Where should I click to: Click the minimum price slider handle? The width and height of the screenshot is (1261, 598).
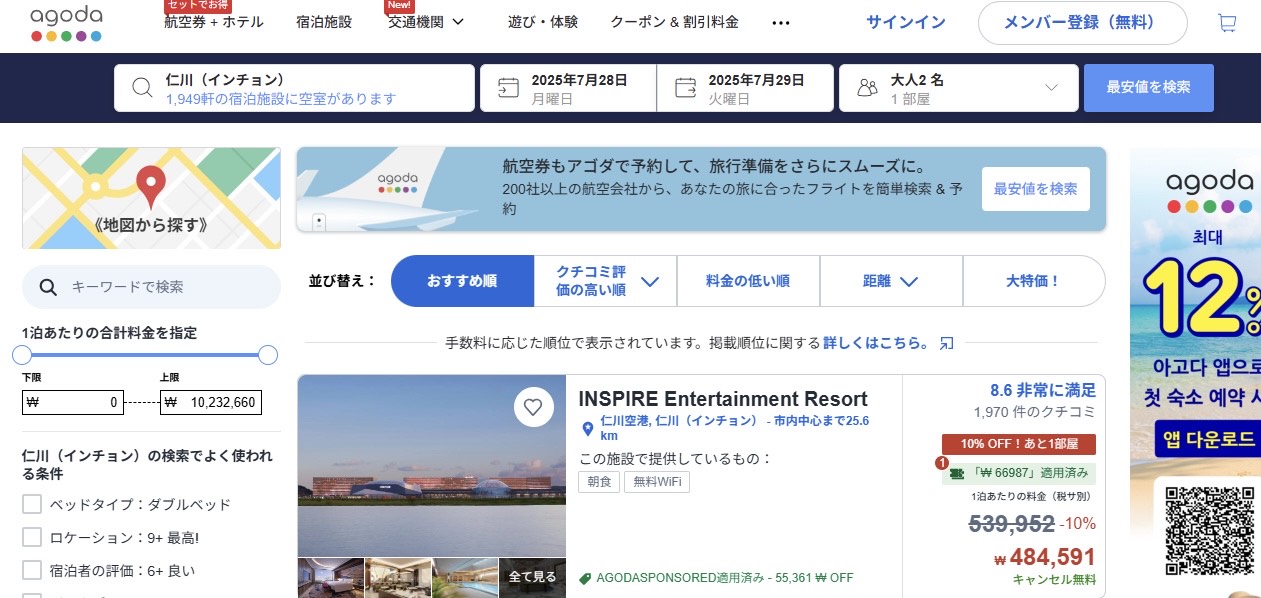pyautogui.click(x=22, y=355)
